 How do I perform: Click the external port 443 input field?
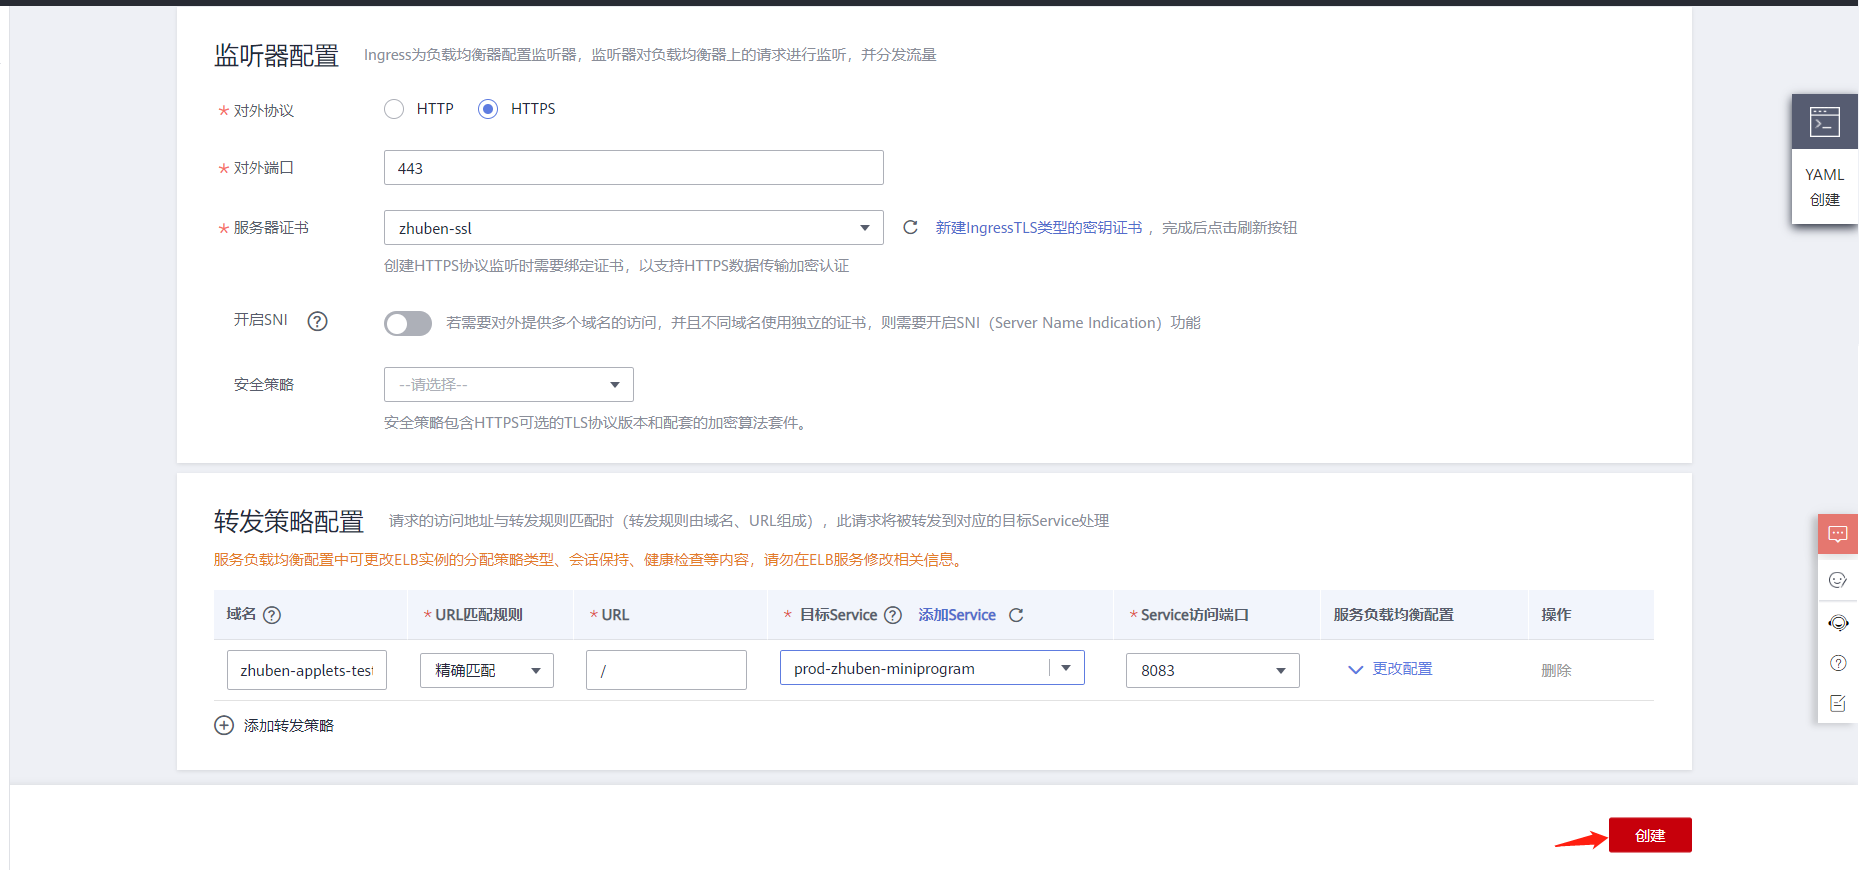pyautogui.click(x=634, y=168)
